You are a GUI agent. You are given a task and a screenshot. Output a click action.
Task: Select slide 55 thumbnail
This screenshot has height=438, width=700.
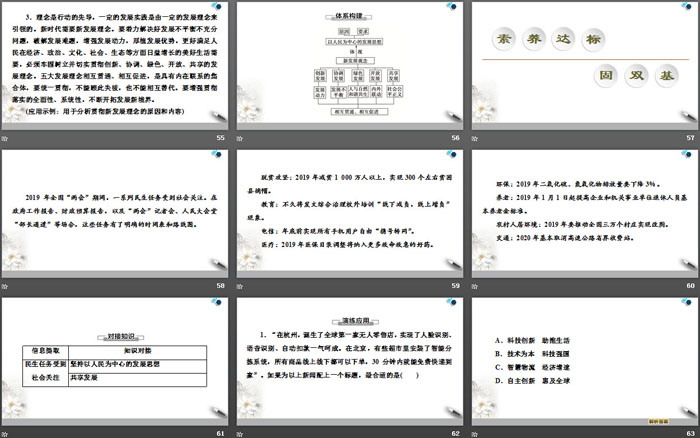116,65
